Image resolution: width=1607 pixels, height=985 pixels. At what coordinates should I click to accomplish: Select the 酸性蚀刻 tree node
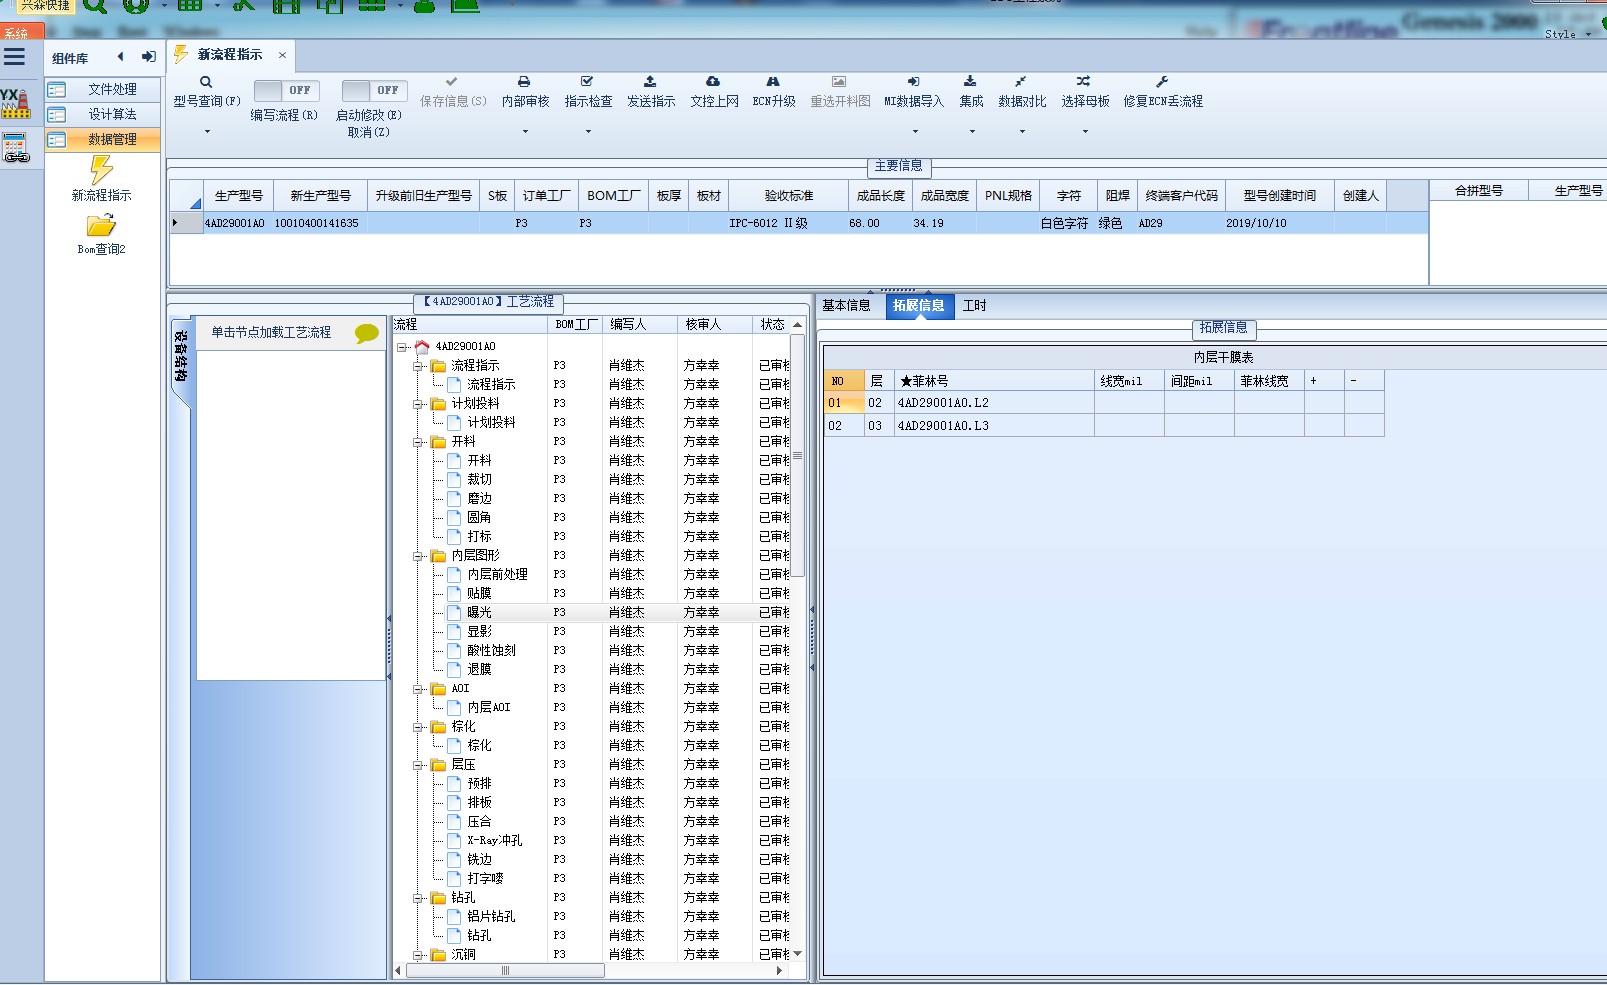point(491,651)
